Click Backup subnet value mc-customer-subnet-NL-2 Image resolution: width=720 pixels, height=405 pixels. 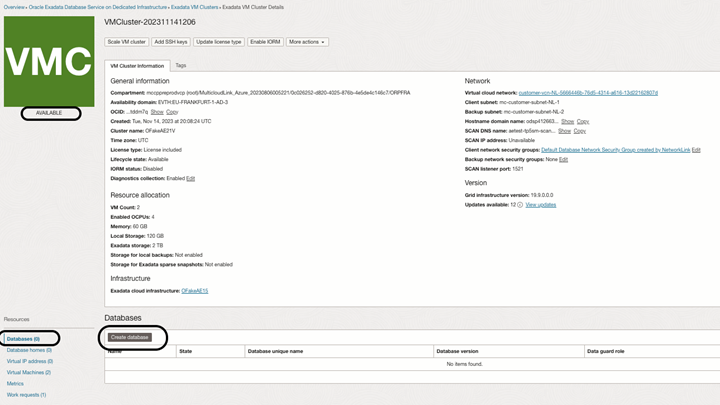[534, 112]
